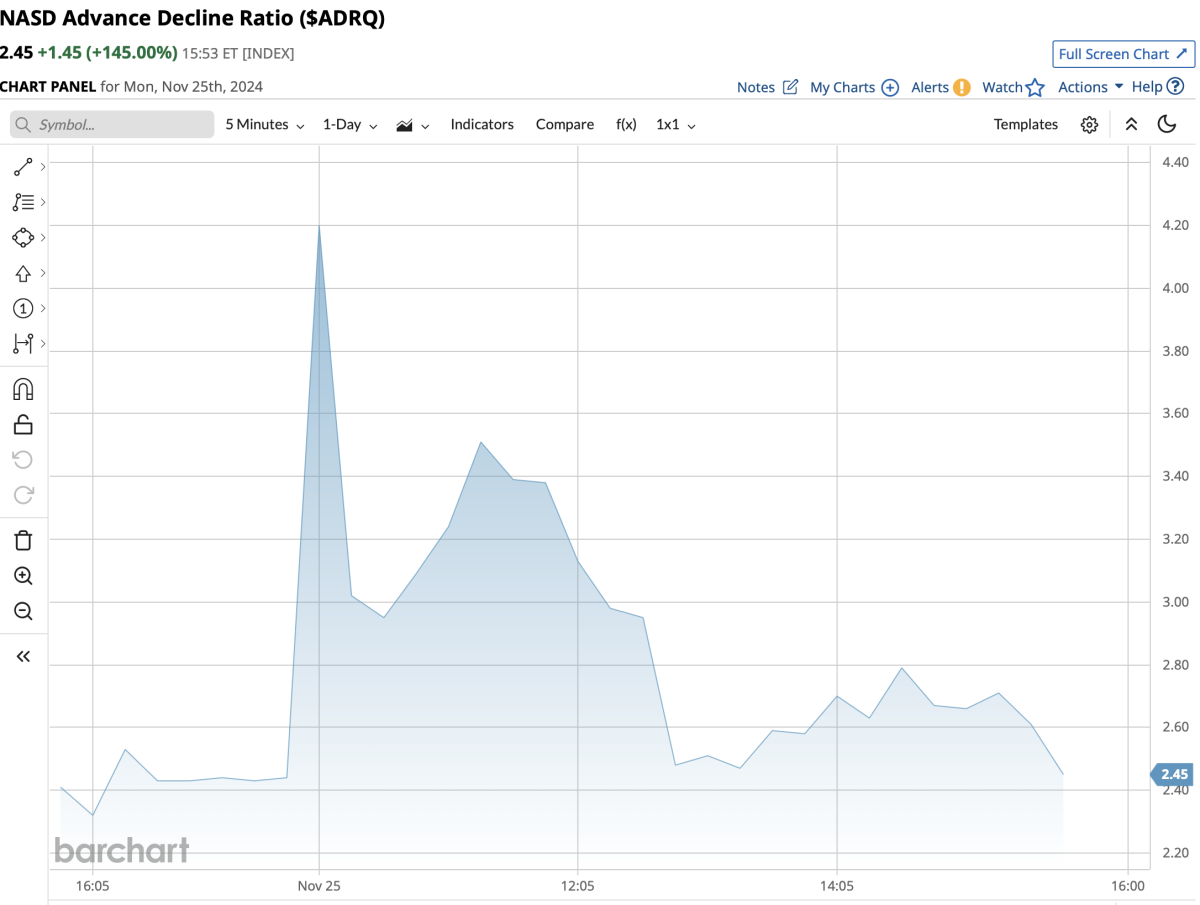Click the Symbol search field
The height and width of the screenshot is (905, 1200).
point(112,125)
